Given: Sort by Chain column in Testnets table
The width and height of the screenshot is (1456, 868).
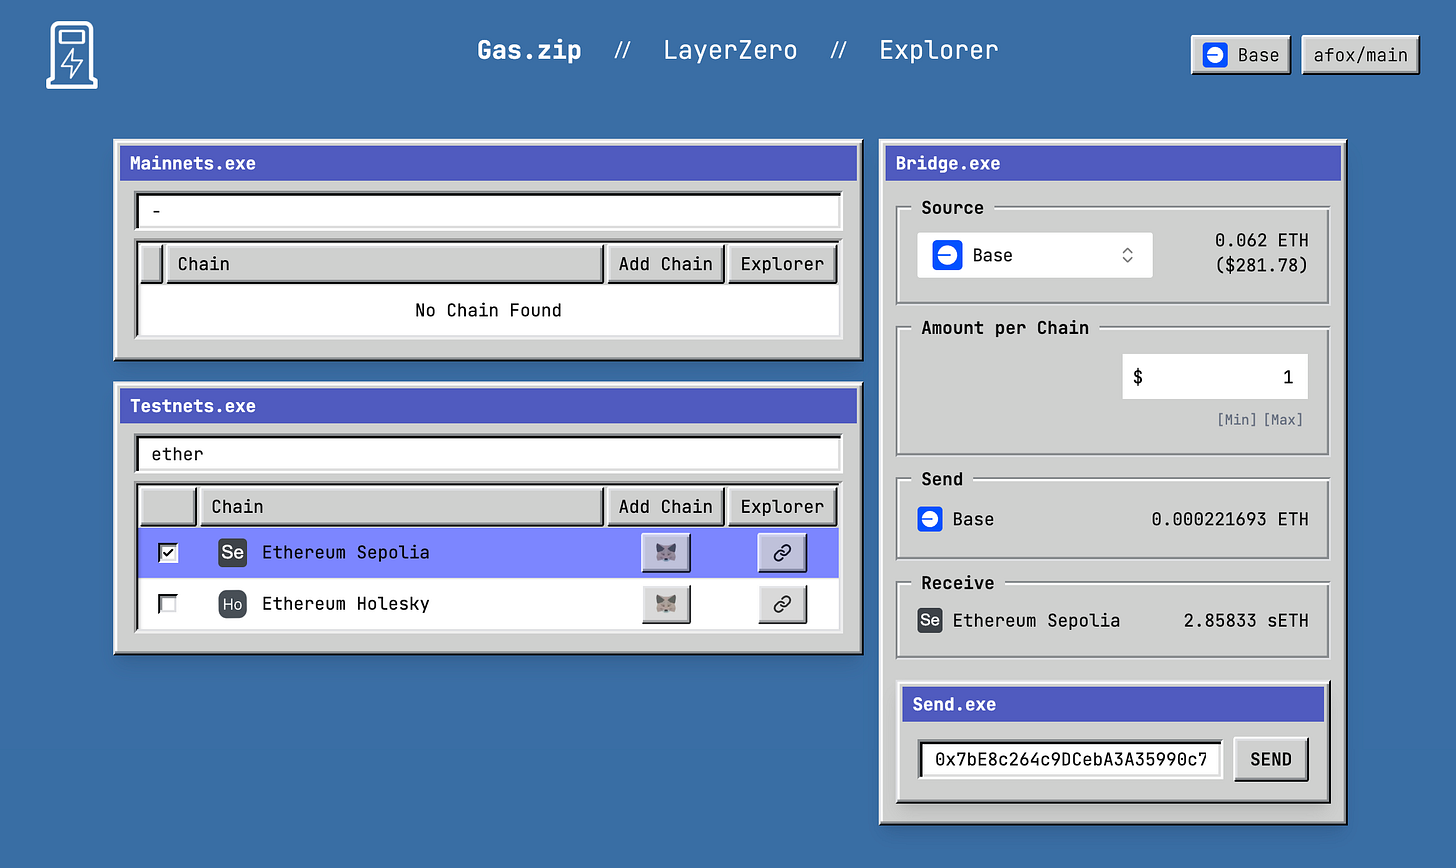Looking at the screenshot, I should (402, 507).
